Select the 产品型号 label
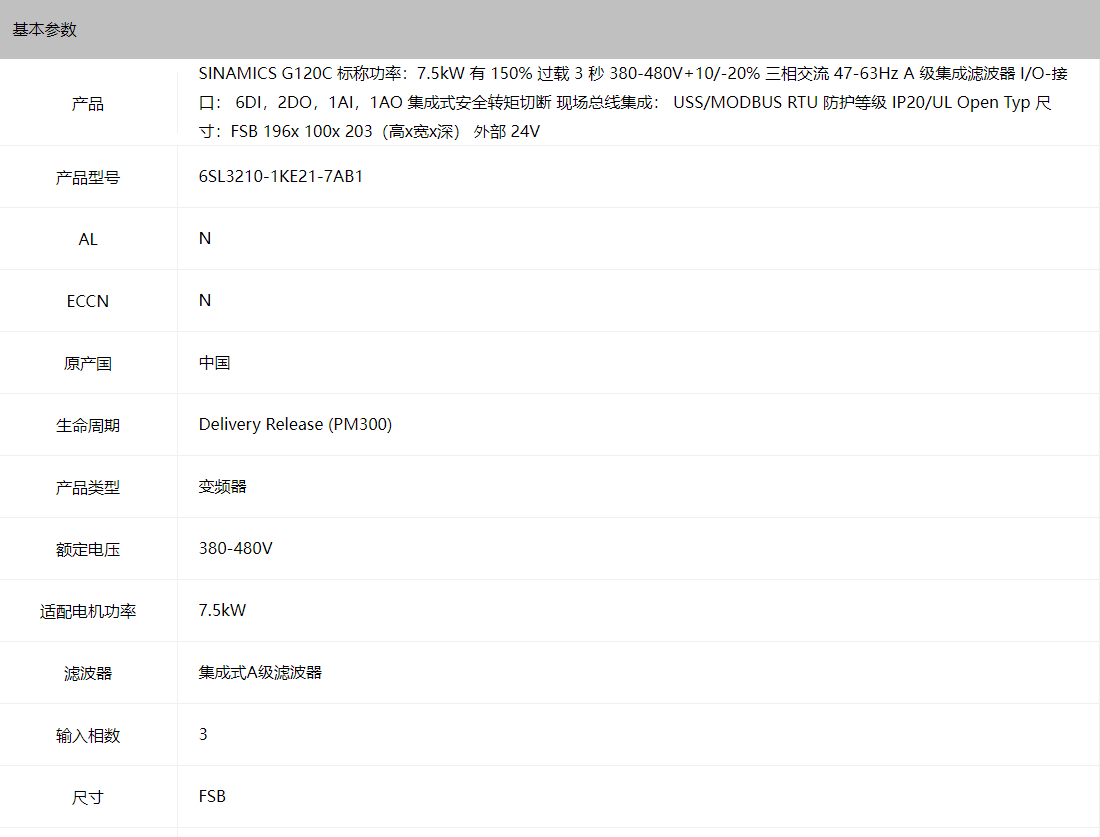1100x837 pixels. click(x=88, y=178)
